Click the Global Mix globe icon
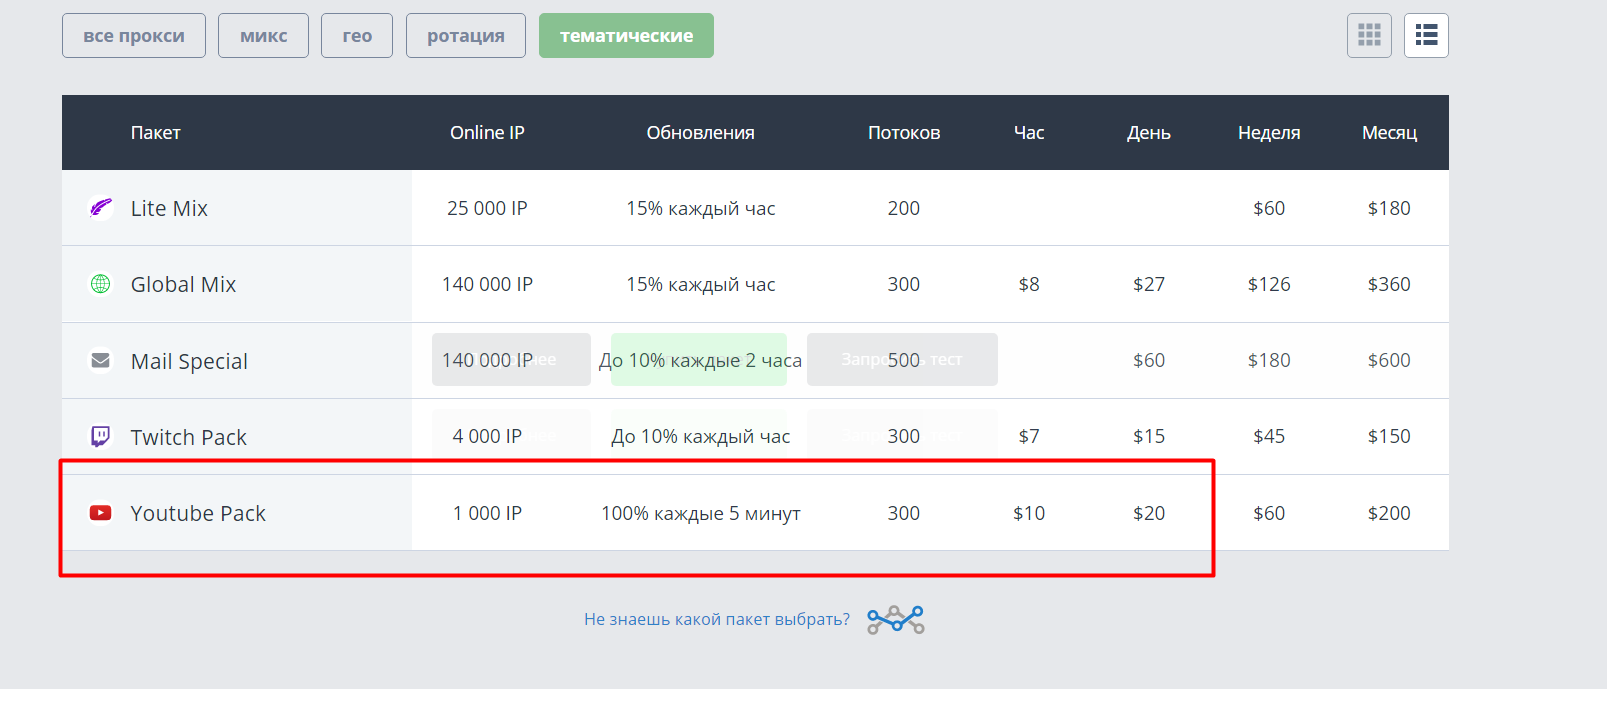 pyautogui.click(x=101, y=284)
